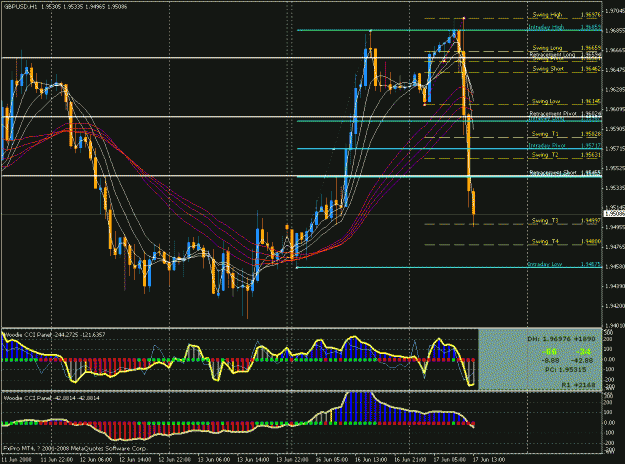The height and width of the screenshot is (464, 625).
Task: Select the 'Swing Long' level label
Action: tap(547, 48)
